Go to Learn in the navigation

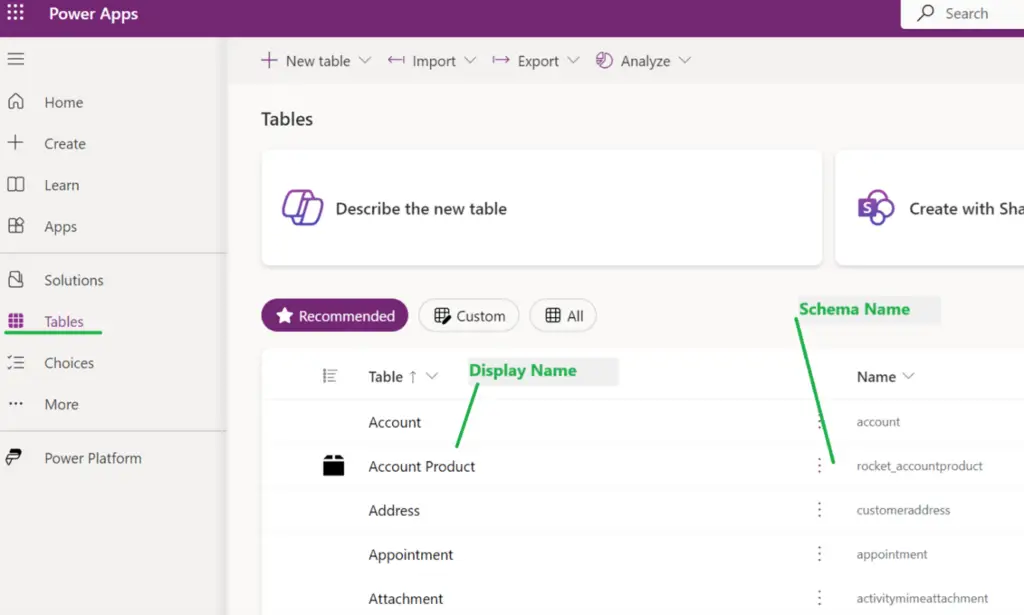point(61,185)
